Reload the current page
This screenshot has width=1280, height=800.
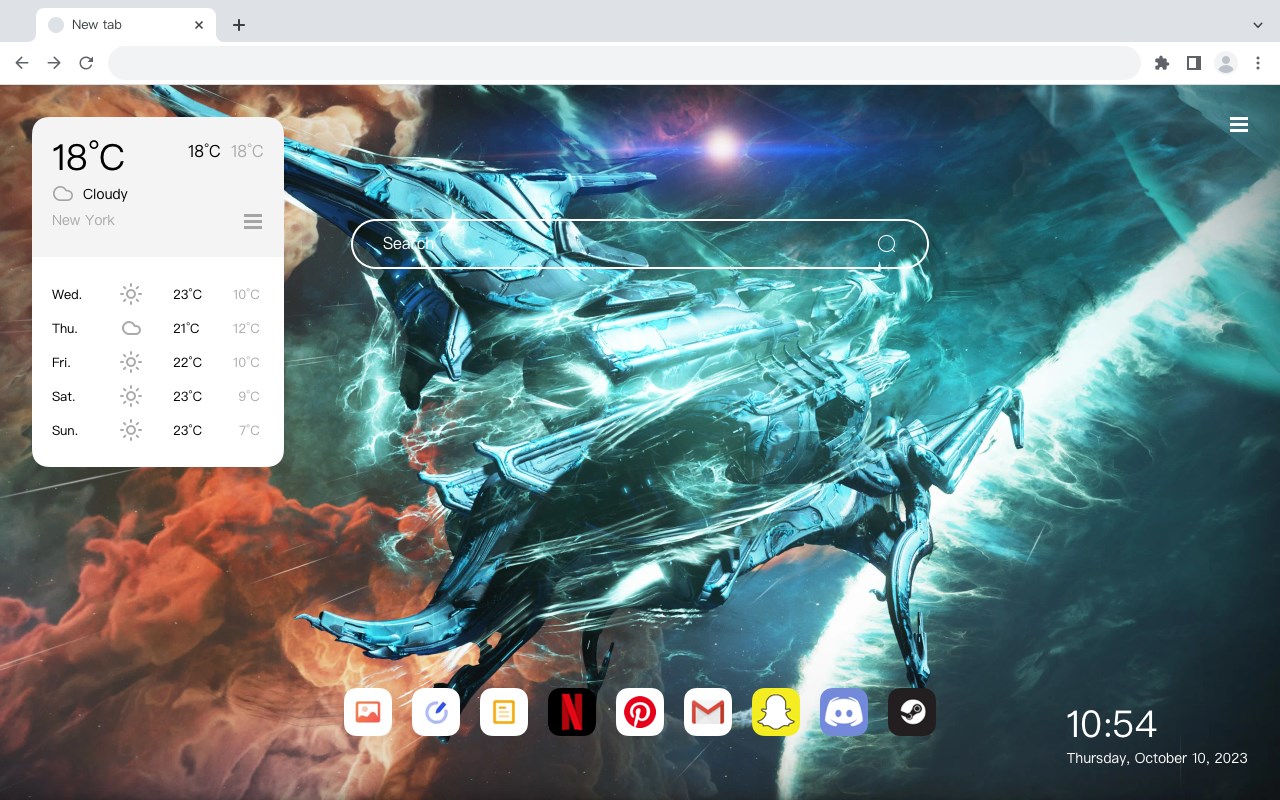pyautogui.click(x=86, y=63)
